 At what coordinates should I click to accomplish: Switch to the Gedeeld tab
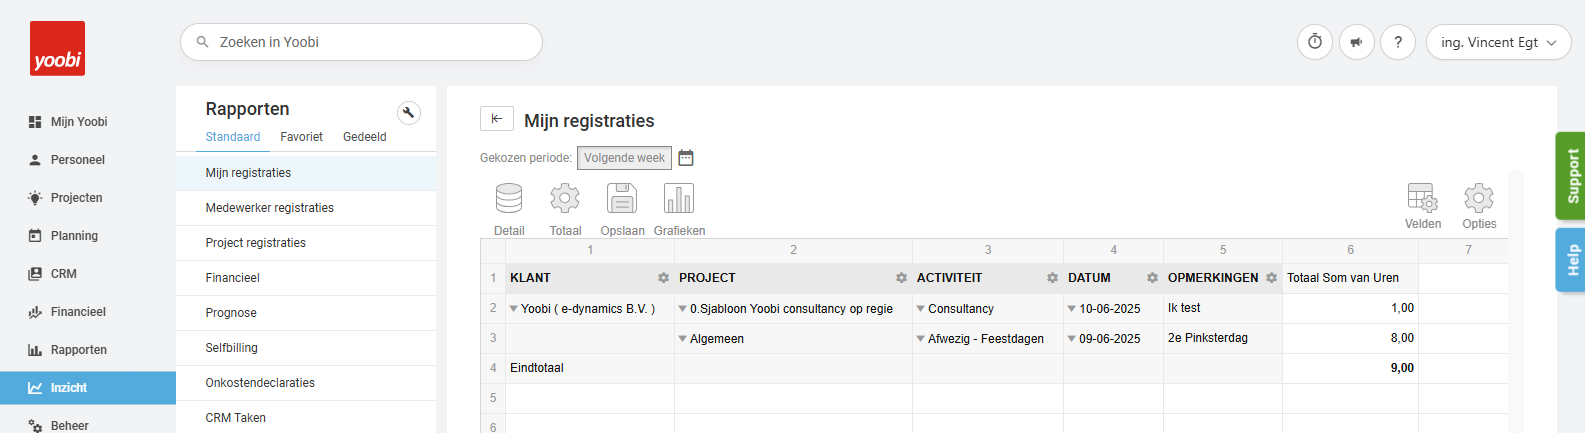(364, 137)
